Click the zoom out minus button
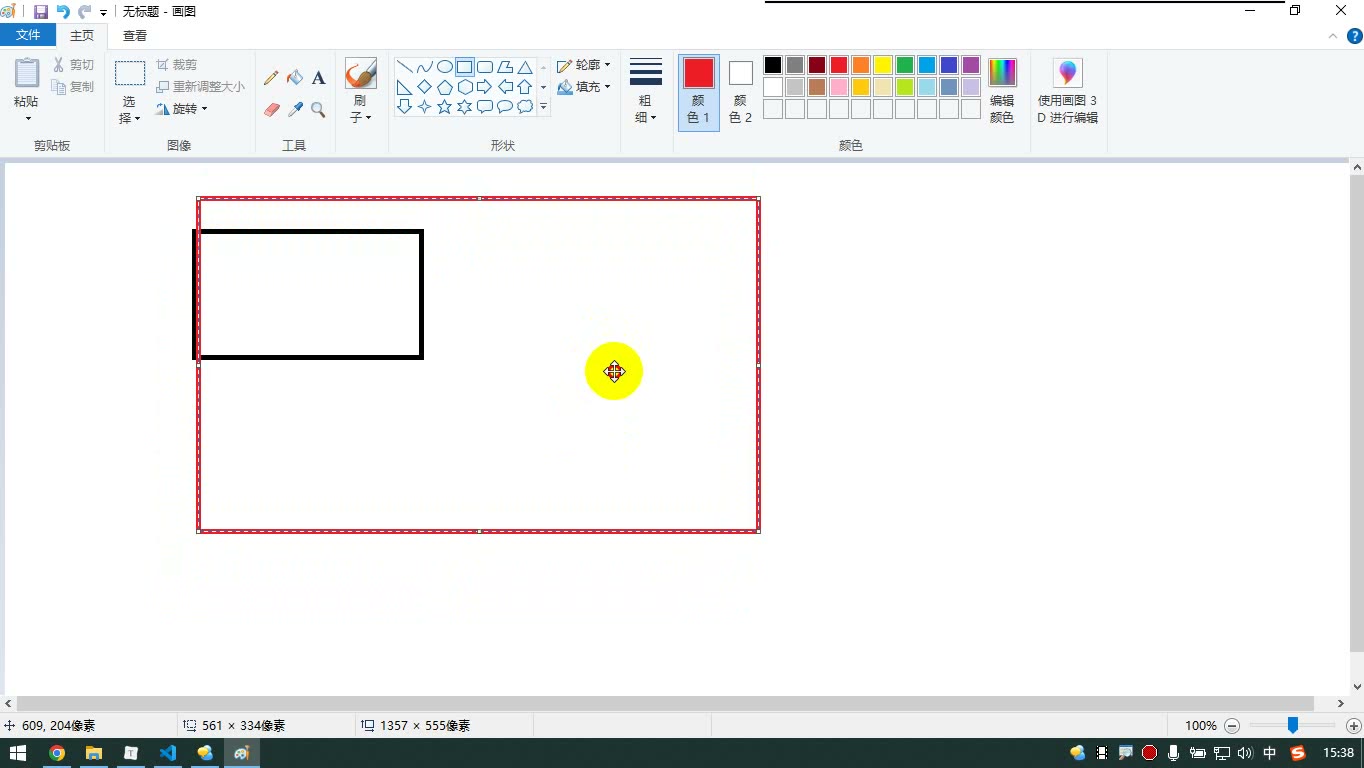1364x768 pixels. tap(1232, 726)
